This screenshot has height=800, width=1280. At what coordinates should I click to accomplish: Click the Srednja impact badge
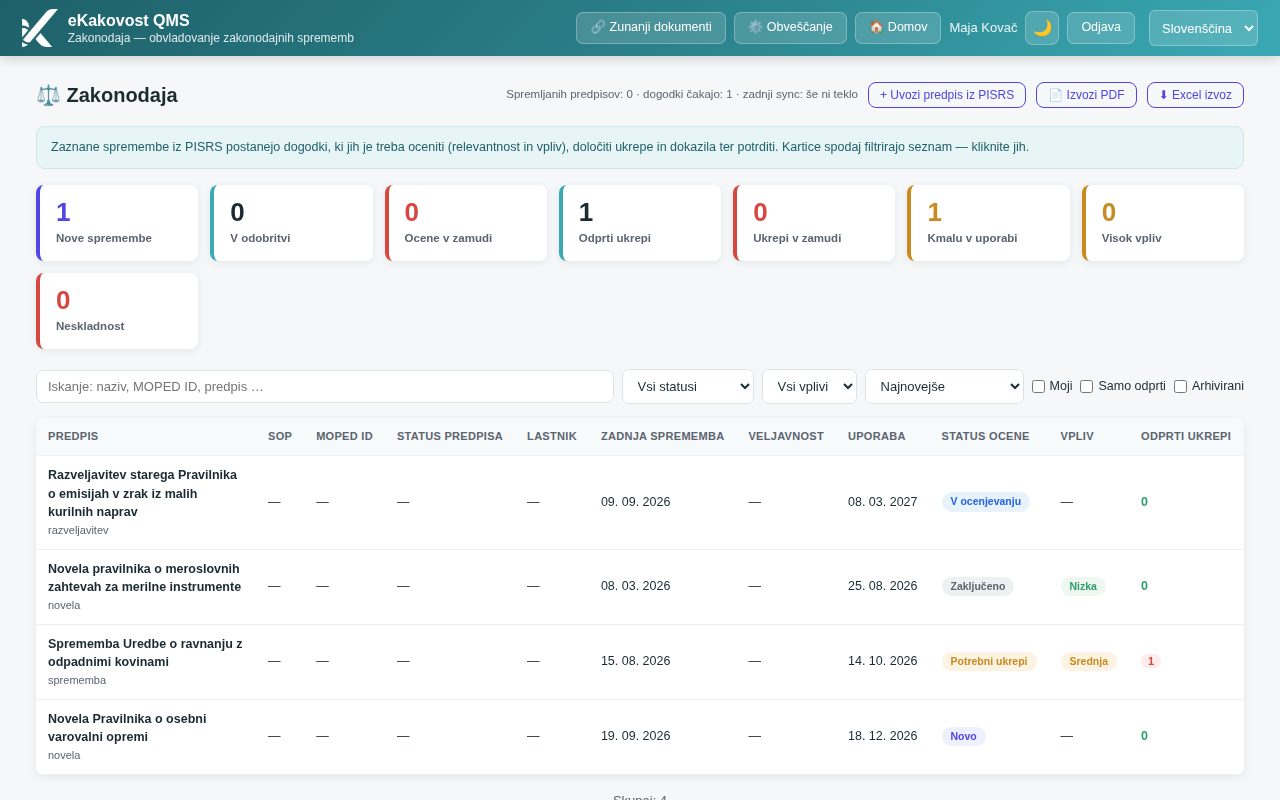click(1088, 661)
